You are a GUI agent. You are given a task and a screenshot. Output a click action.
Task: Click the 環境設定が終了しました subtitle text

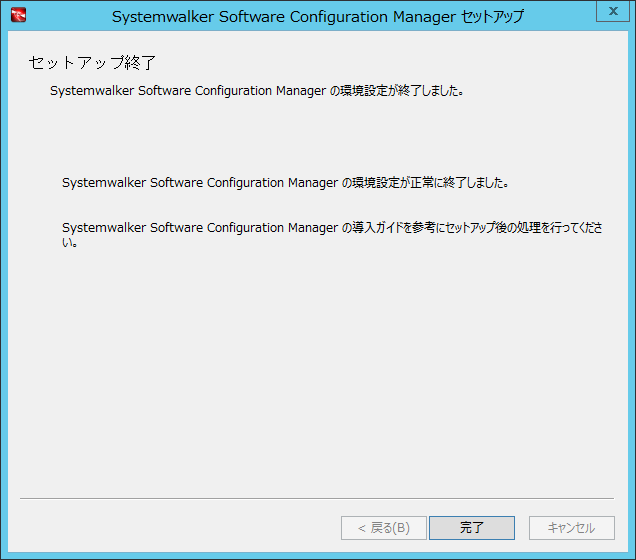pyautogui.click(x=257, y=91)
